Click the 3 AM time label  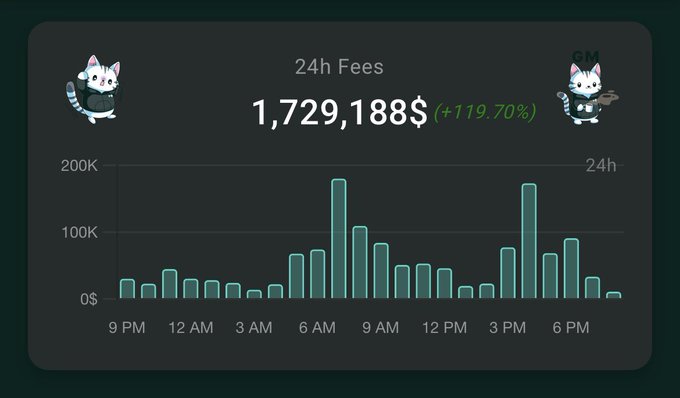(x=254, y=327)
